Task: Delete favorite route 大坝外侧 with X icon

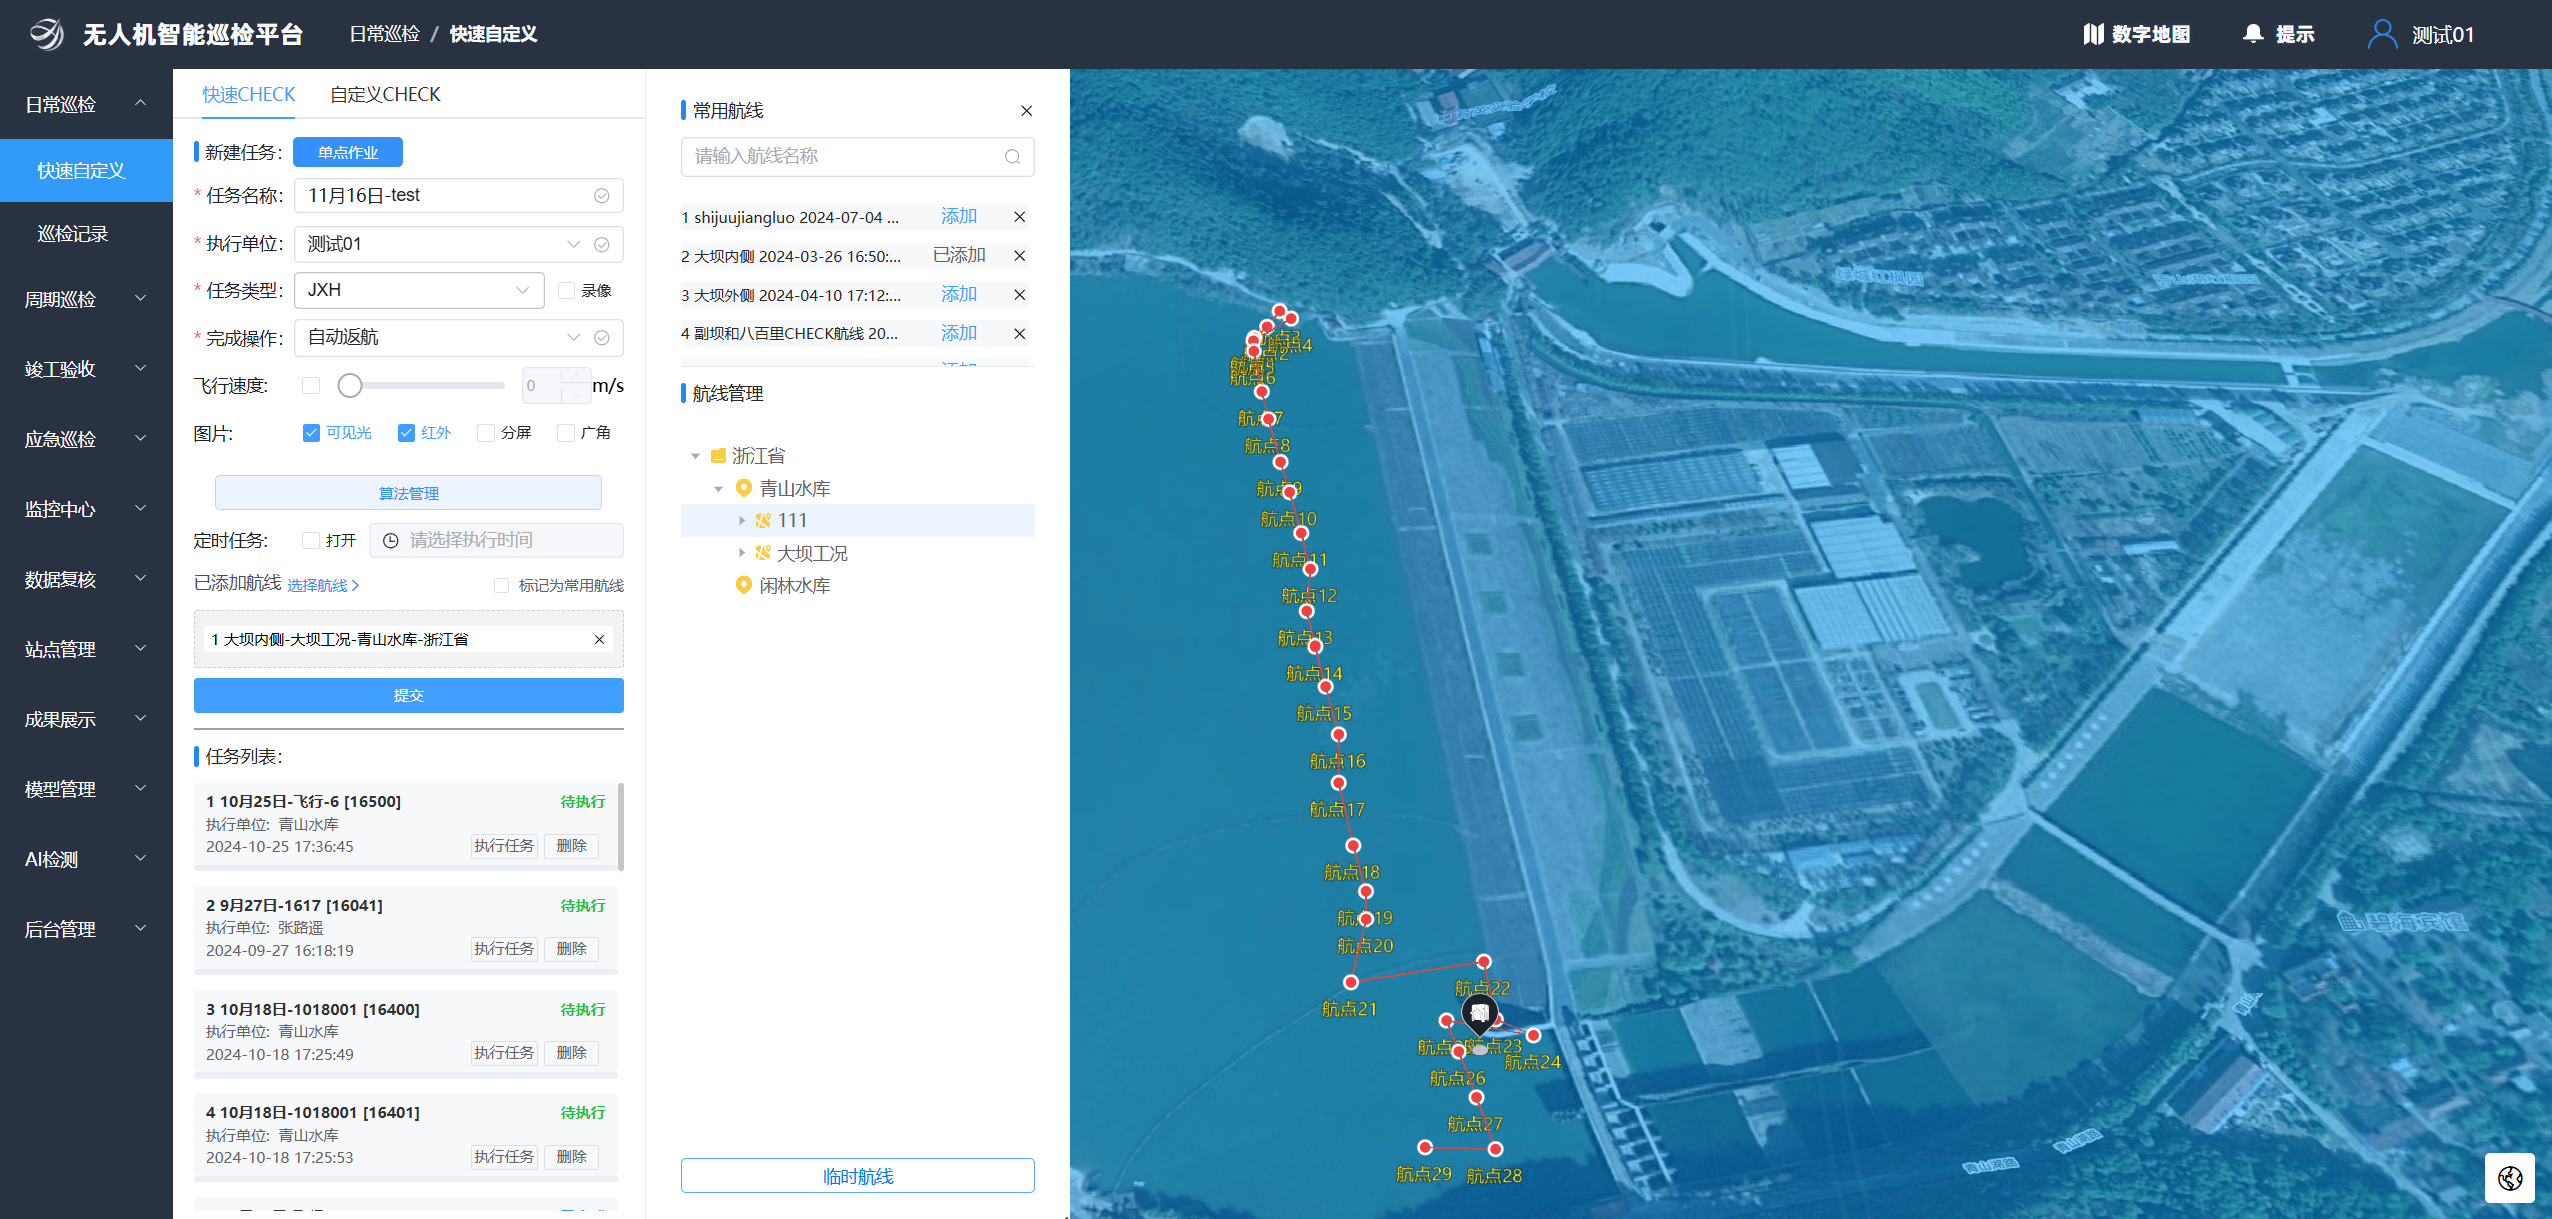Action: pyautogui.click(x=1019, y=295)
